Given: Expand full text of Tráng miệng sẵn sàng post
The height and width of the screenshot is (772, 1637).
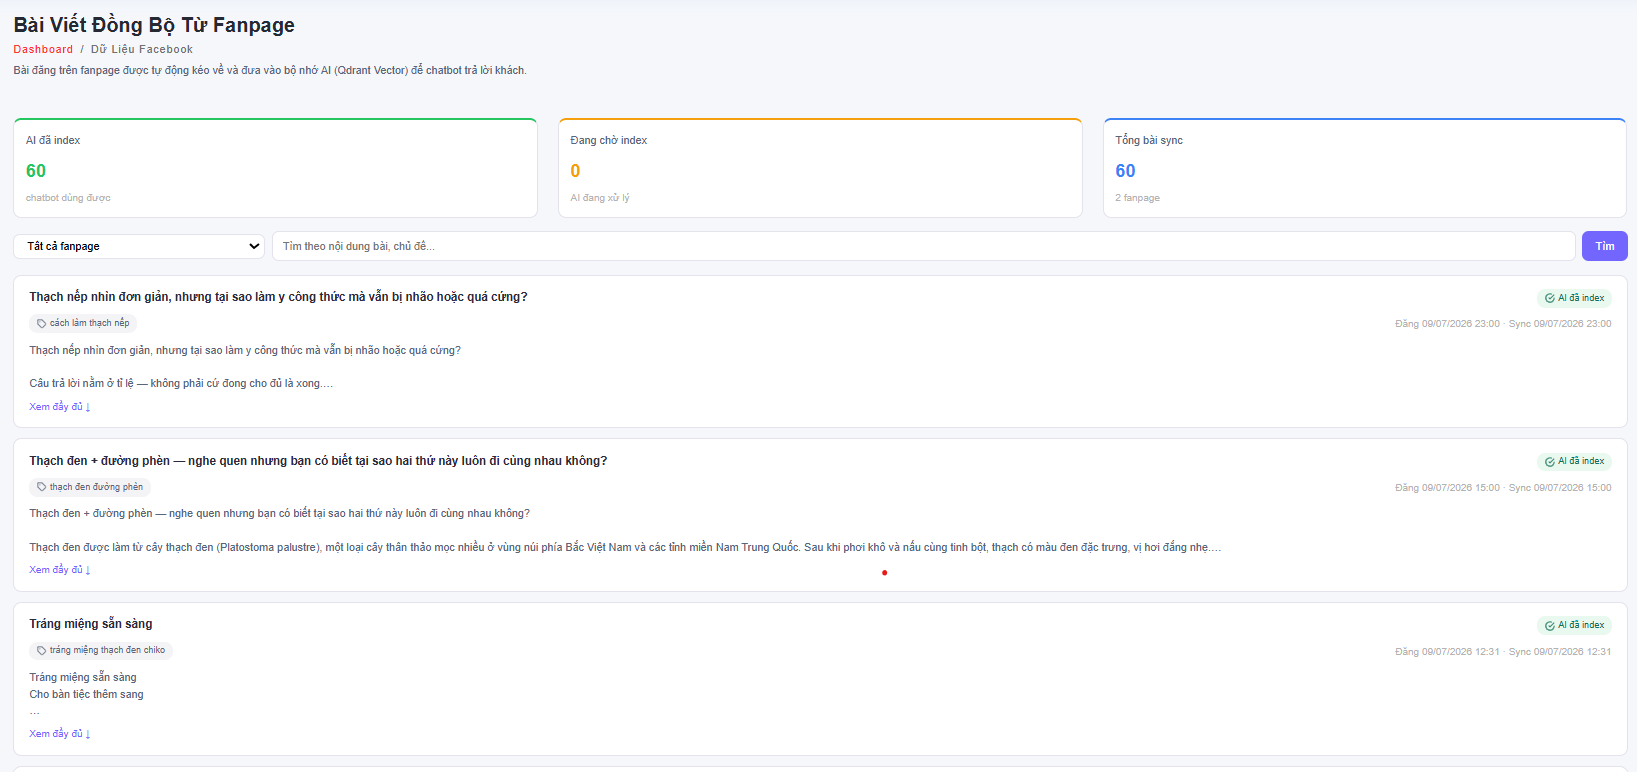Looking at the screenshot, I should click(60, 734).
